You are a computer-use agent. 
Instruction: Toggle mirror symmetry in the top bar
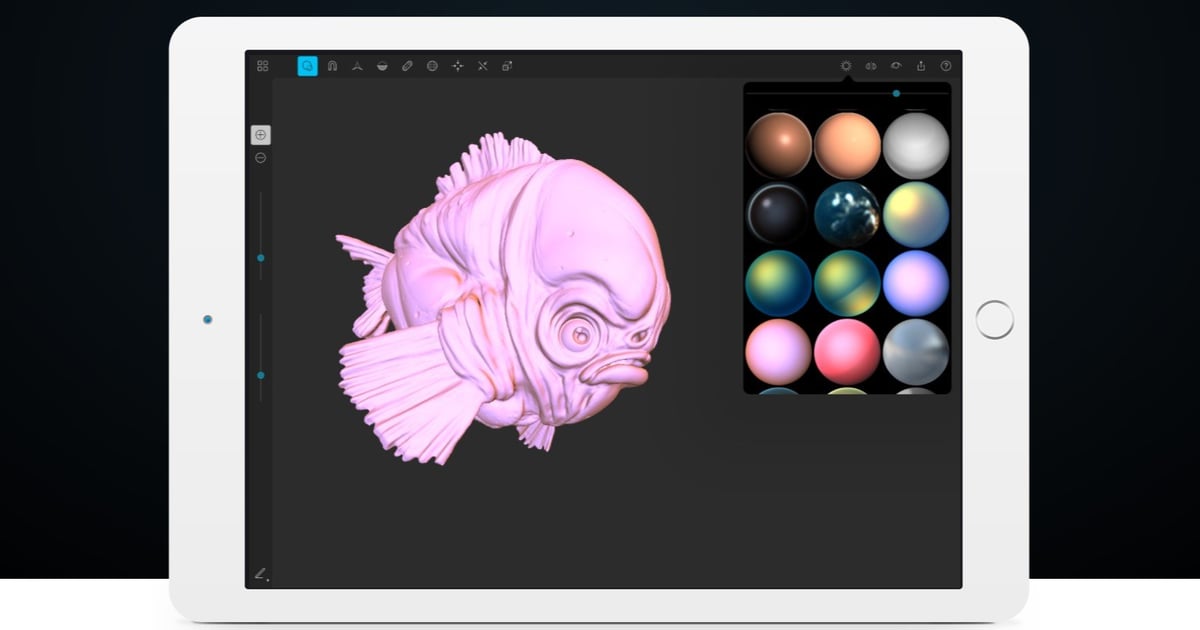point(872,65)
